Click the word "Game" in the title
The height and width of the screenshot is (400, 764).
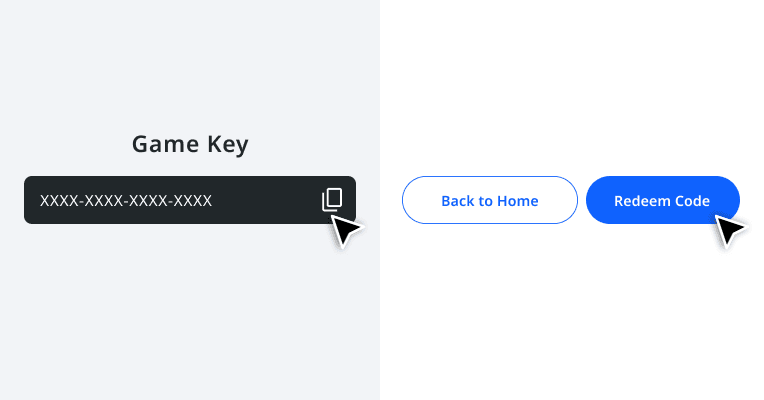click(x=166, y=144)
